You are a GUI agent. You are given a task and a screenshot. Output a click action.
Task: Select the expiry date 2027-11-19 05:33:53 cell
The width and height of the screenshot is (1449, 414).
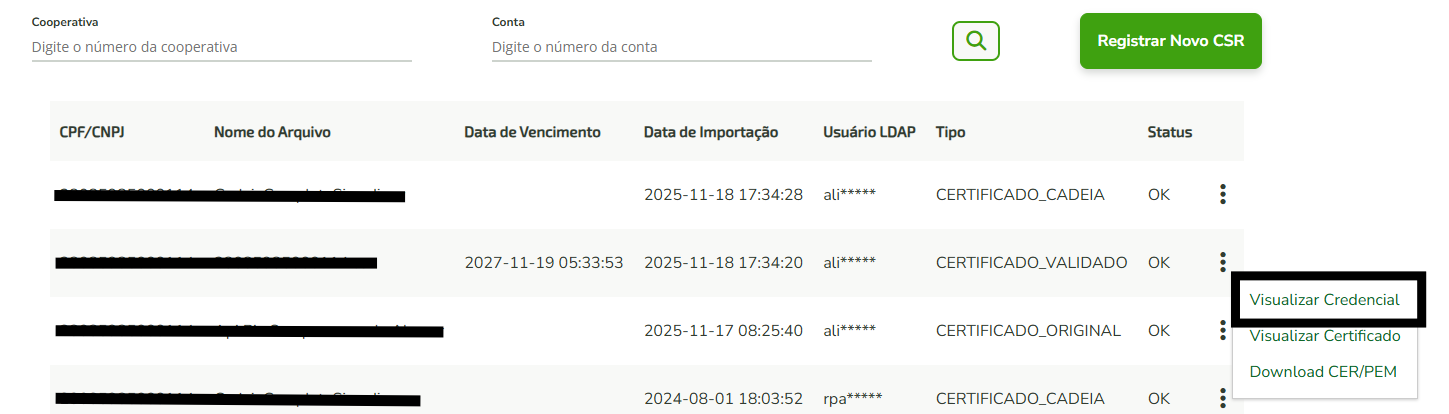tap(544, 263)
